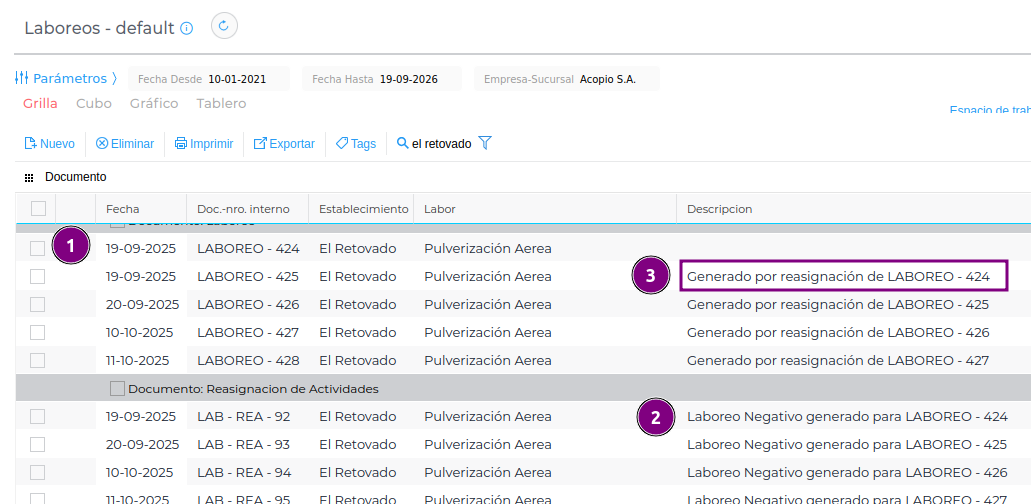This screenshot has width=1031, height=504.
Task: Click the grid dots icon beside Documento
Action: click(29, 177)
